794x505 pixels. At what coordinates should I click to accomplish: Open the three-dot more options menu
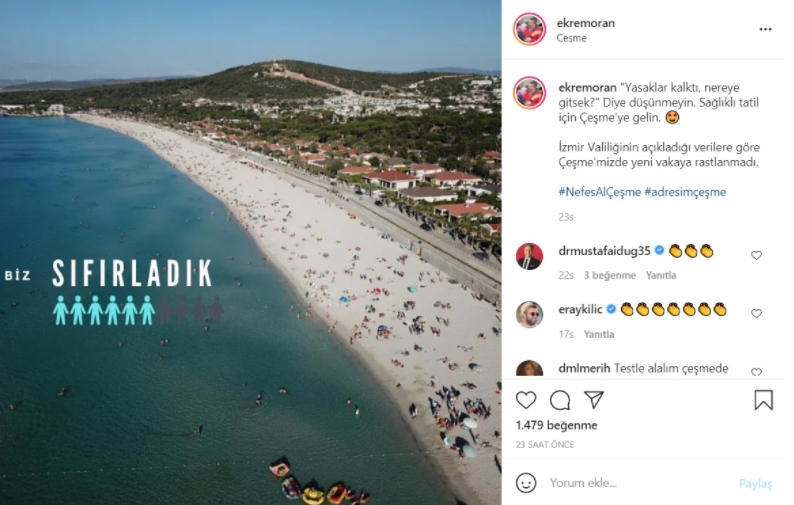coord(765,29)
